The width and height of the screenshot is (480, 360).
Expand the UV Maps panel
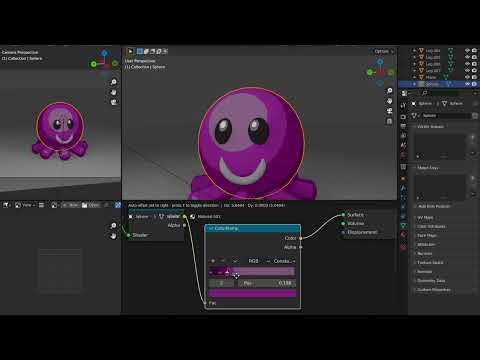pos(425,217)
